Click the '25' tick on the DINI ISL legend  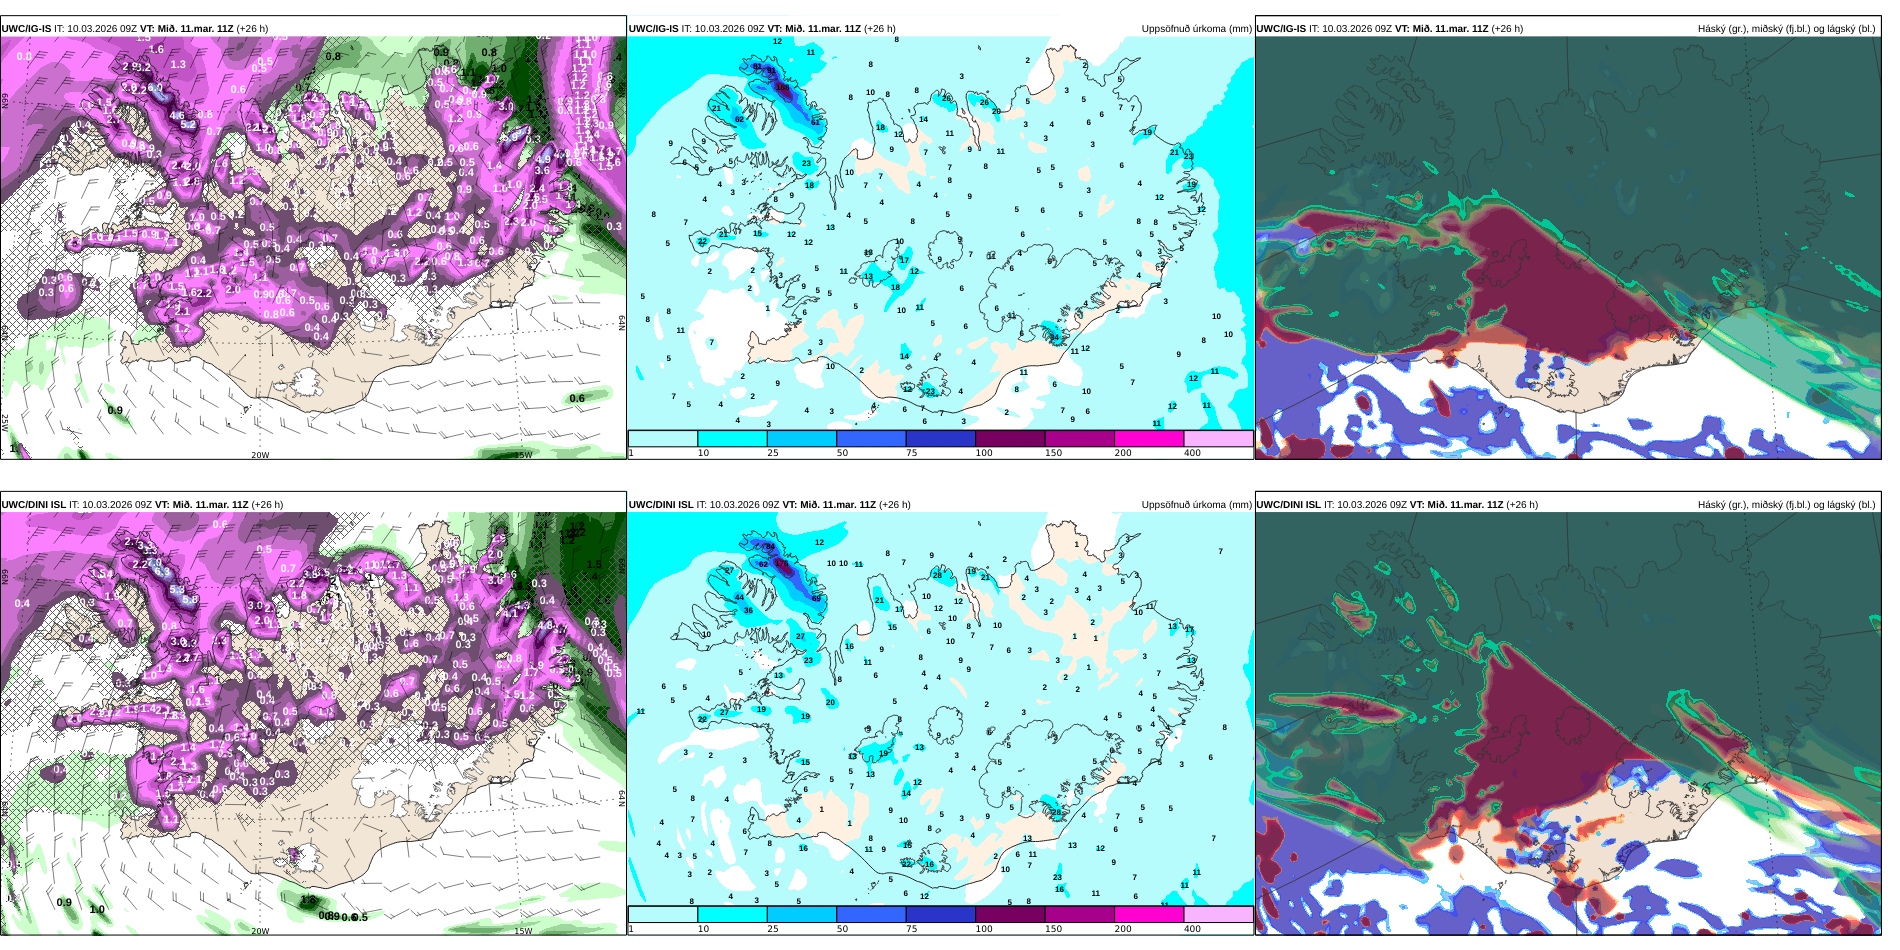coord(773,929)
